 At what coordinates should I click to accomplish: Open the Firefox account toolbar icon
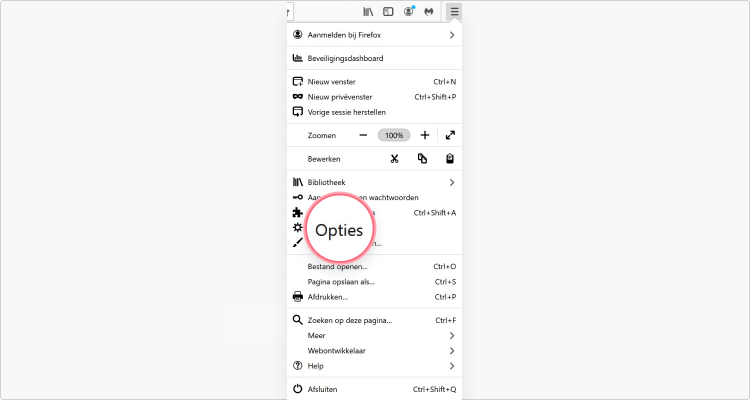408,11
